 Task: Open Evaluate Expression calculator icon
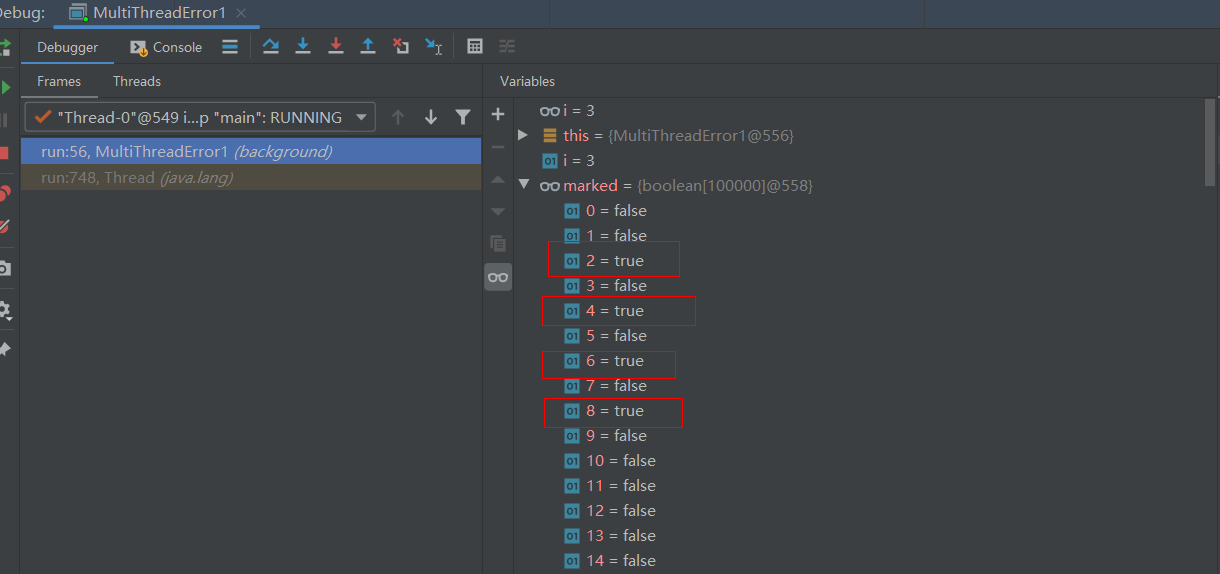pyautogui.click(x=475, y=46)
